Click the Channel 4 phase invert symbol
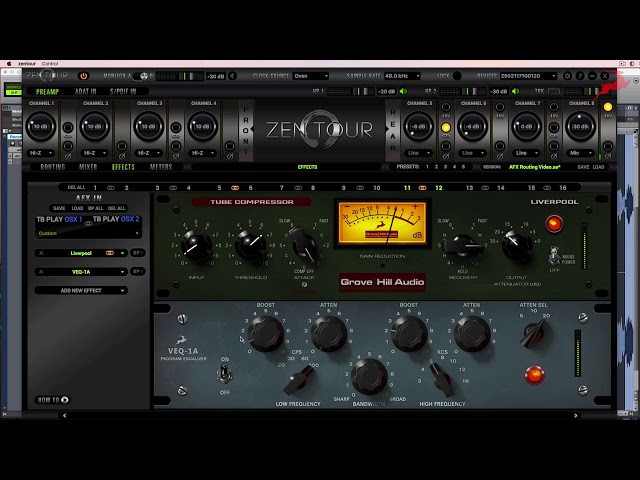The width and height of the screenshot is (640, 480). click(230, 156)
